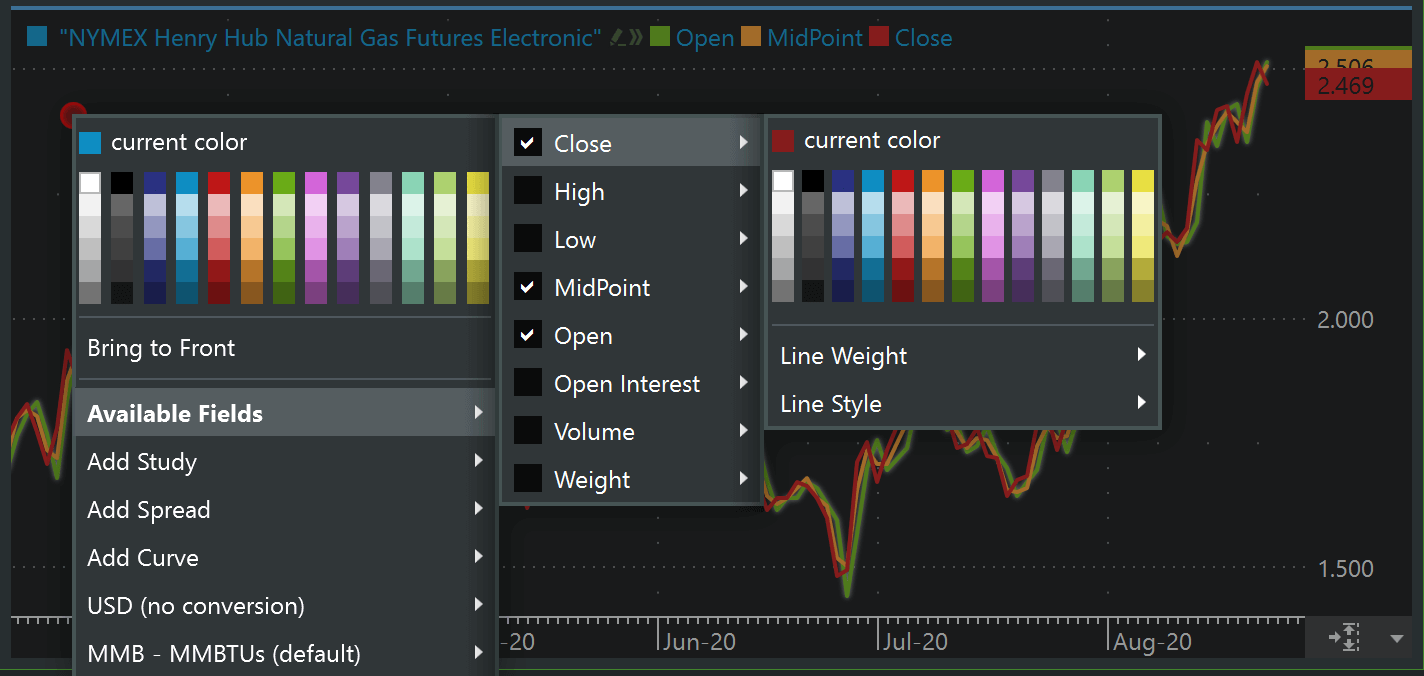Click the Open legend label
Image resolution: width=1424 pixels, height=676 pixels.
(705, 38)
